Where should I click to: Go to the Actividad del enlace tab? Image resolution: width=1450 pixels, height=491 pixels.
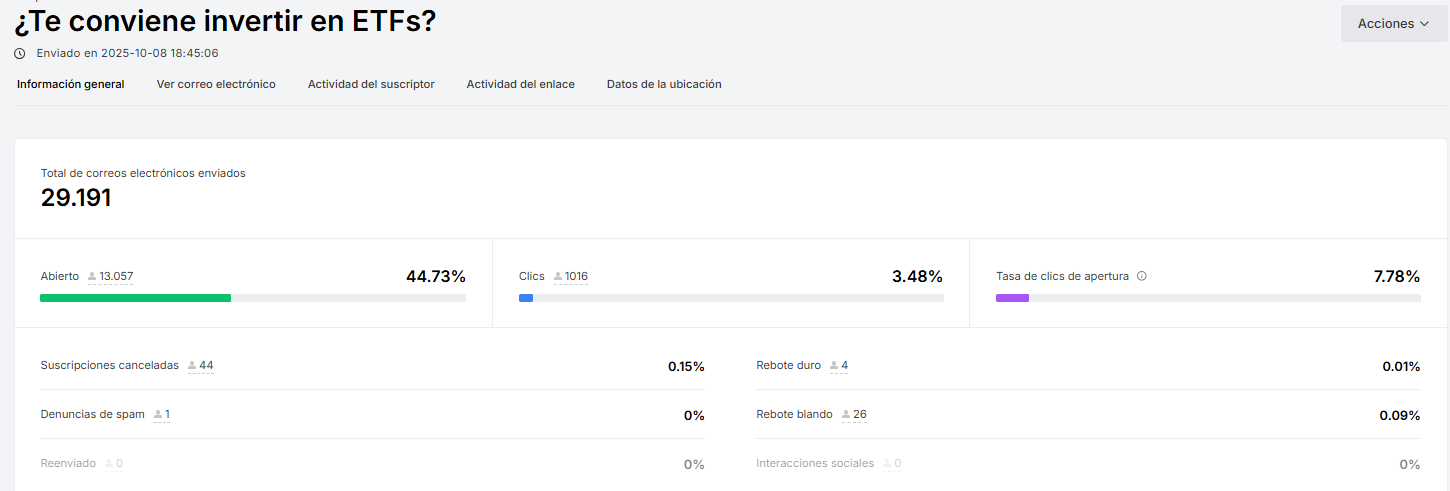[520, 84]
